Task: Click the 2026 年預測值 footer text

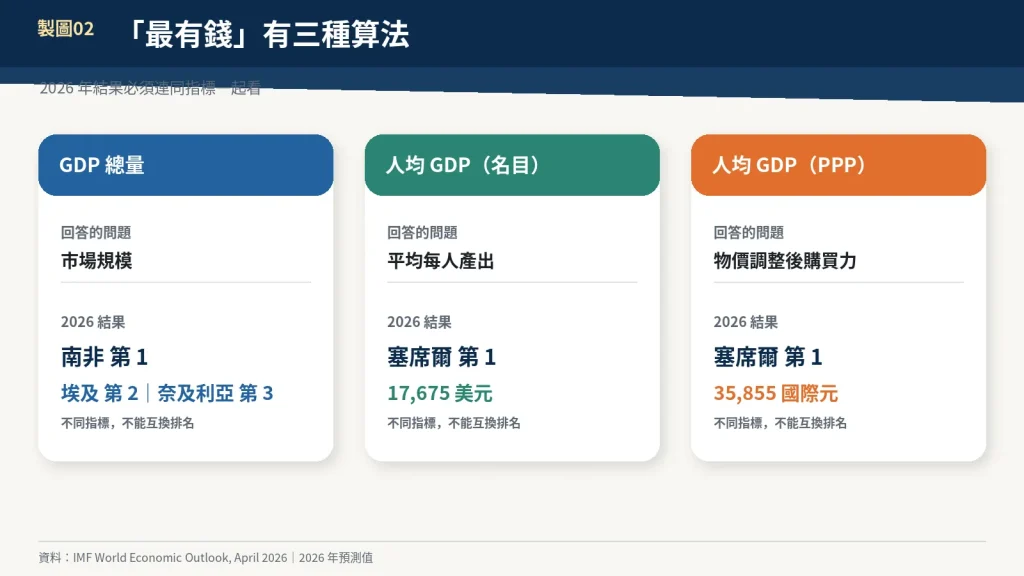Action: click(336, 558)
